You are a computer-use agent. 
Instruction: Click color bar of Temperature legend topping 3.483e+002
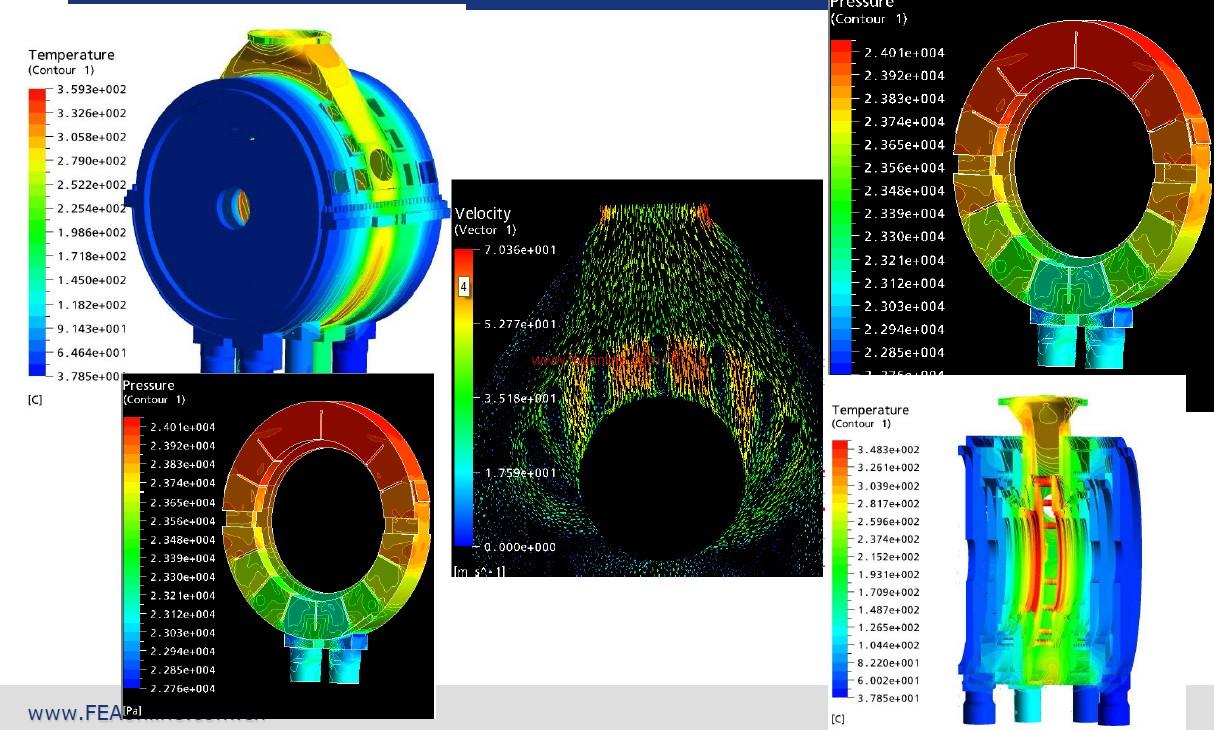click(840, 569)
